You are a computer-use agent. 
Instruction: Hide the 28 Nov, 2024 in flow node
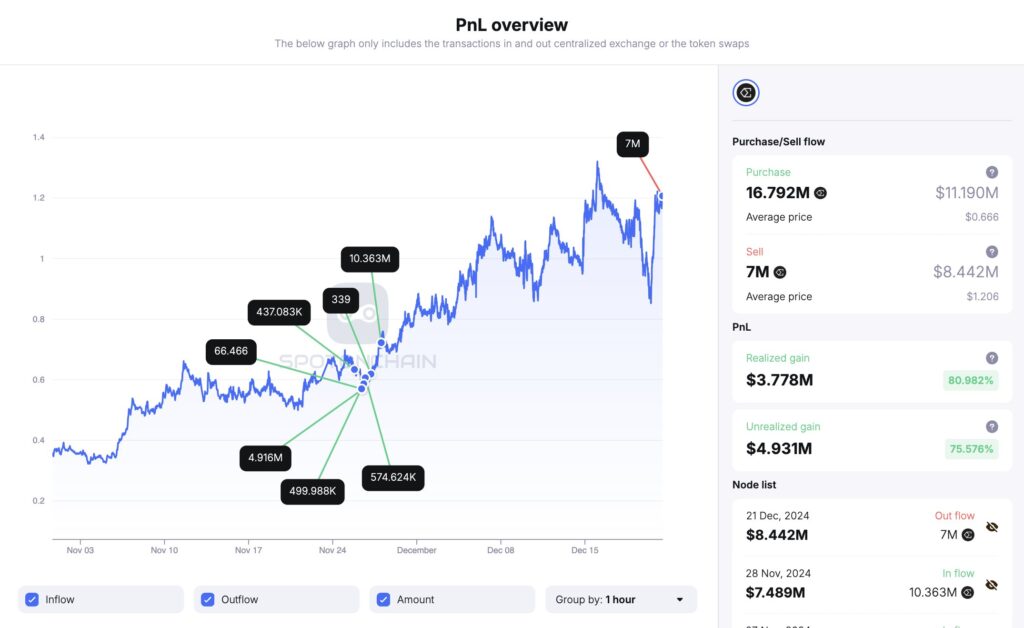coord(992,584)
